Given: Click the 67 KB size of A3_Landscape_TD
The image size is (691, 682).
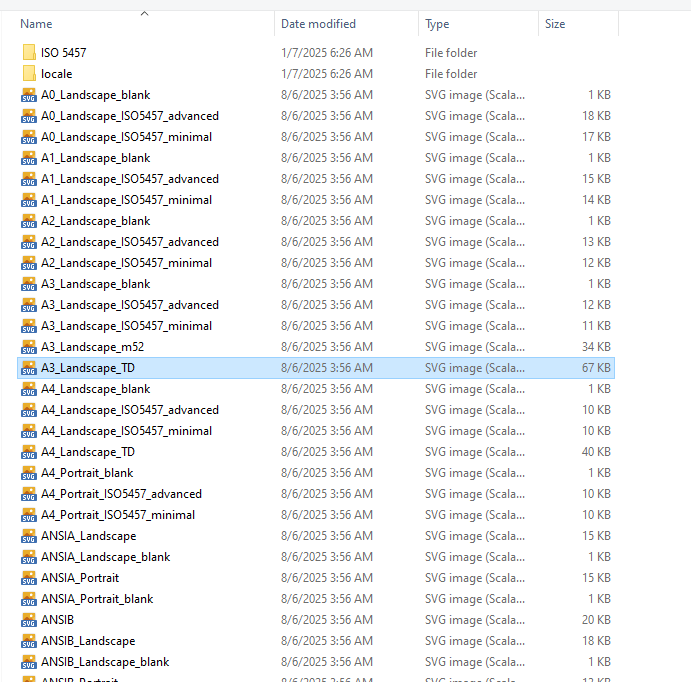Looking at the screenshot, I should 596,368.
